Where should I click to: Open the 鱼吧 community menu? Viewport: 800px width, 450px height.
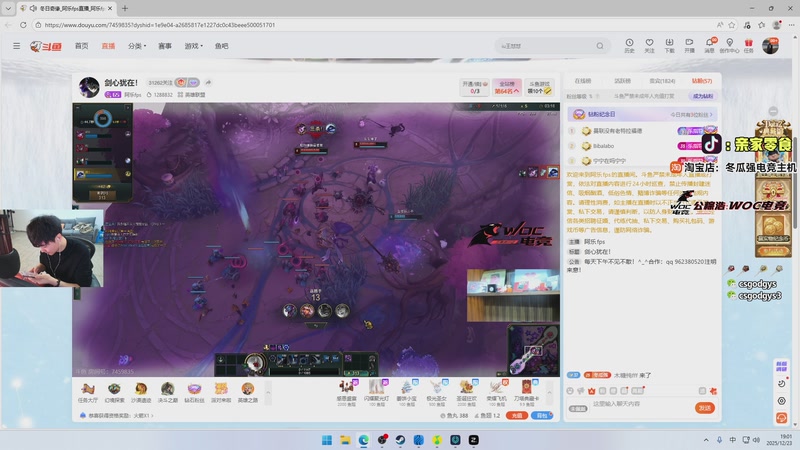[x=221, y=46]
